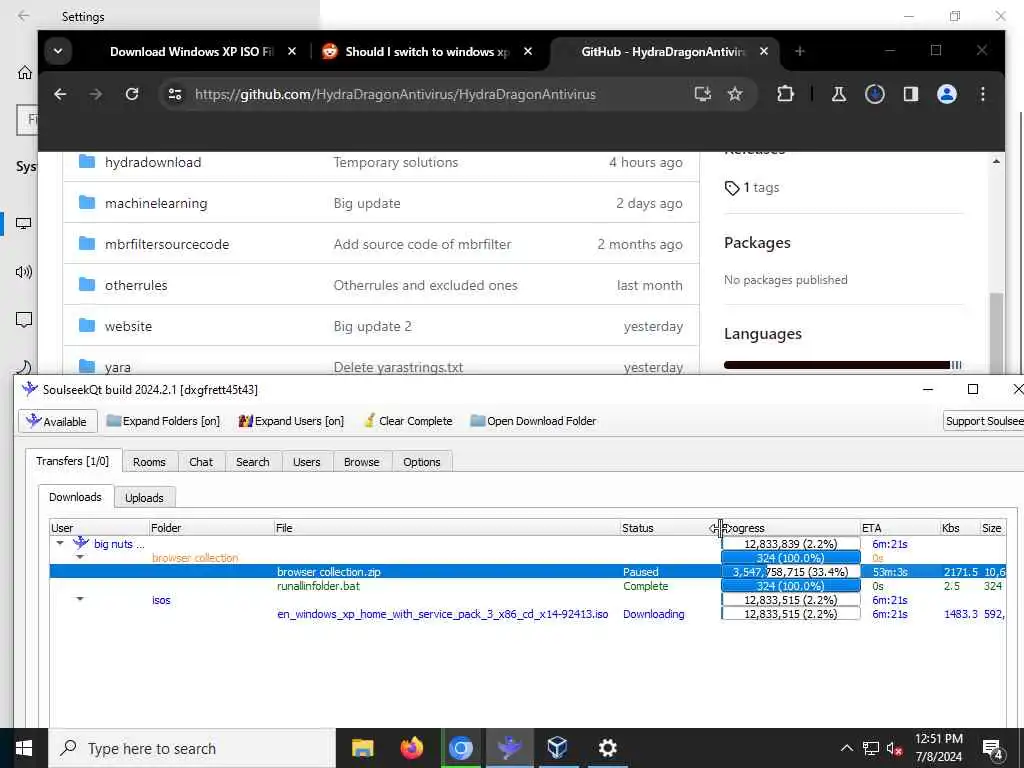Toggle Expand Users [on]
1024x768 pixels.
(291, 421)
